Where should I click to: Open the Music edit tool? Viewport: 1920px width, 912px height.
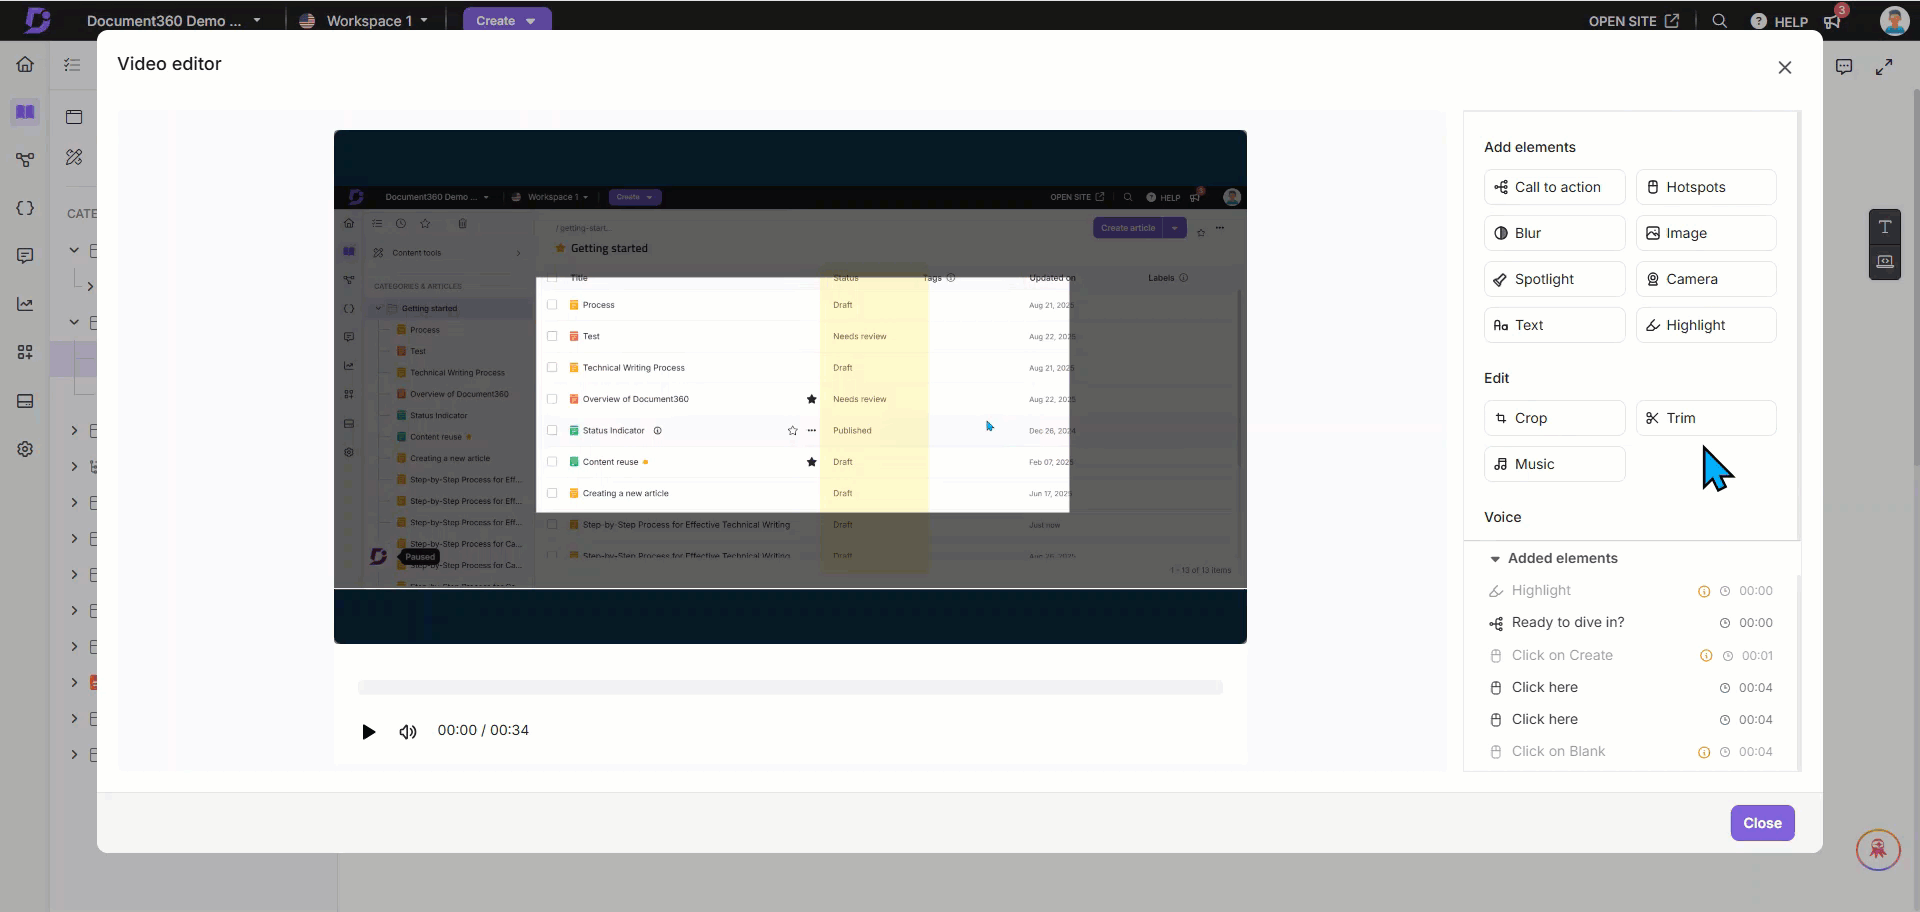point(1554,464)
